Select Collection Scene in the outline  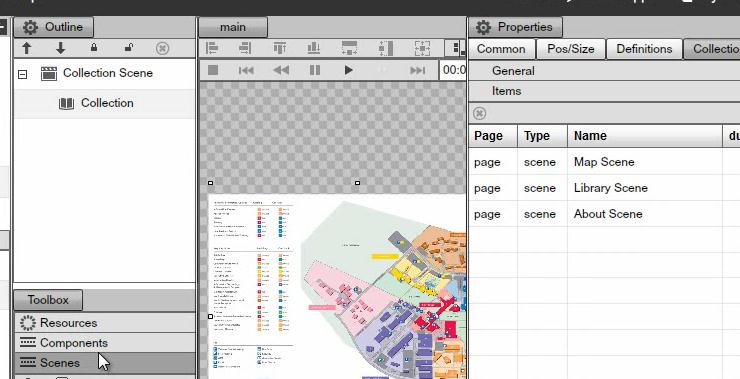pos(108,73)
